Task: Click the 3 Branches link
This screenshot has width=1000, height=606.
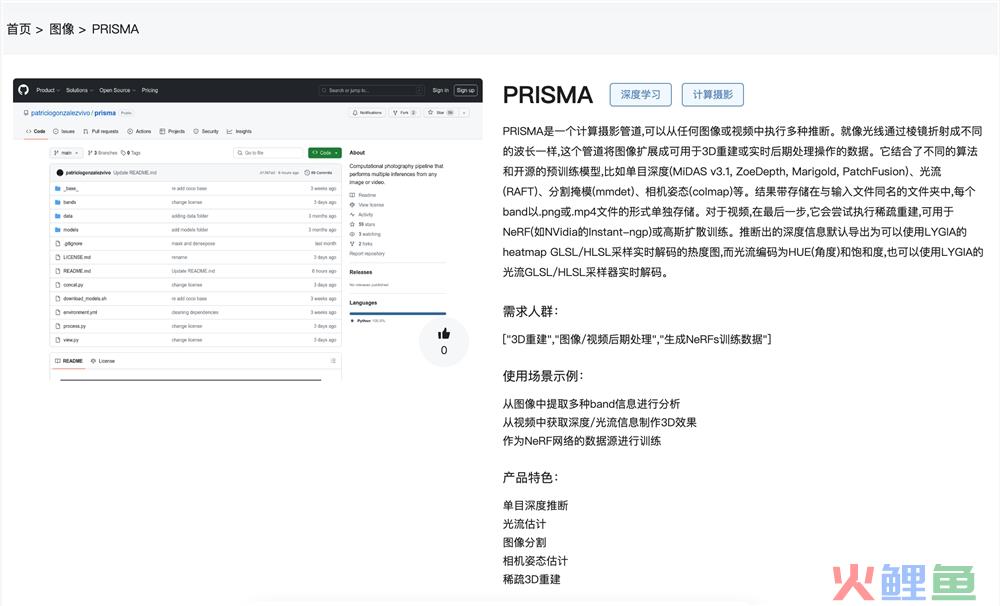Action: click(x=102, y=153)
